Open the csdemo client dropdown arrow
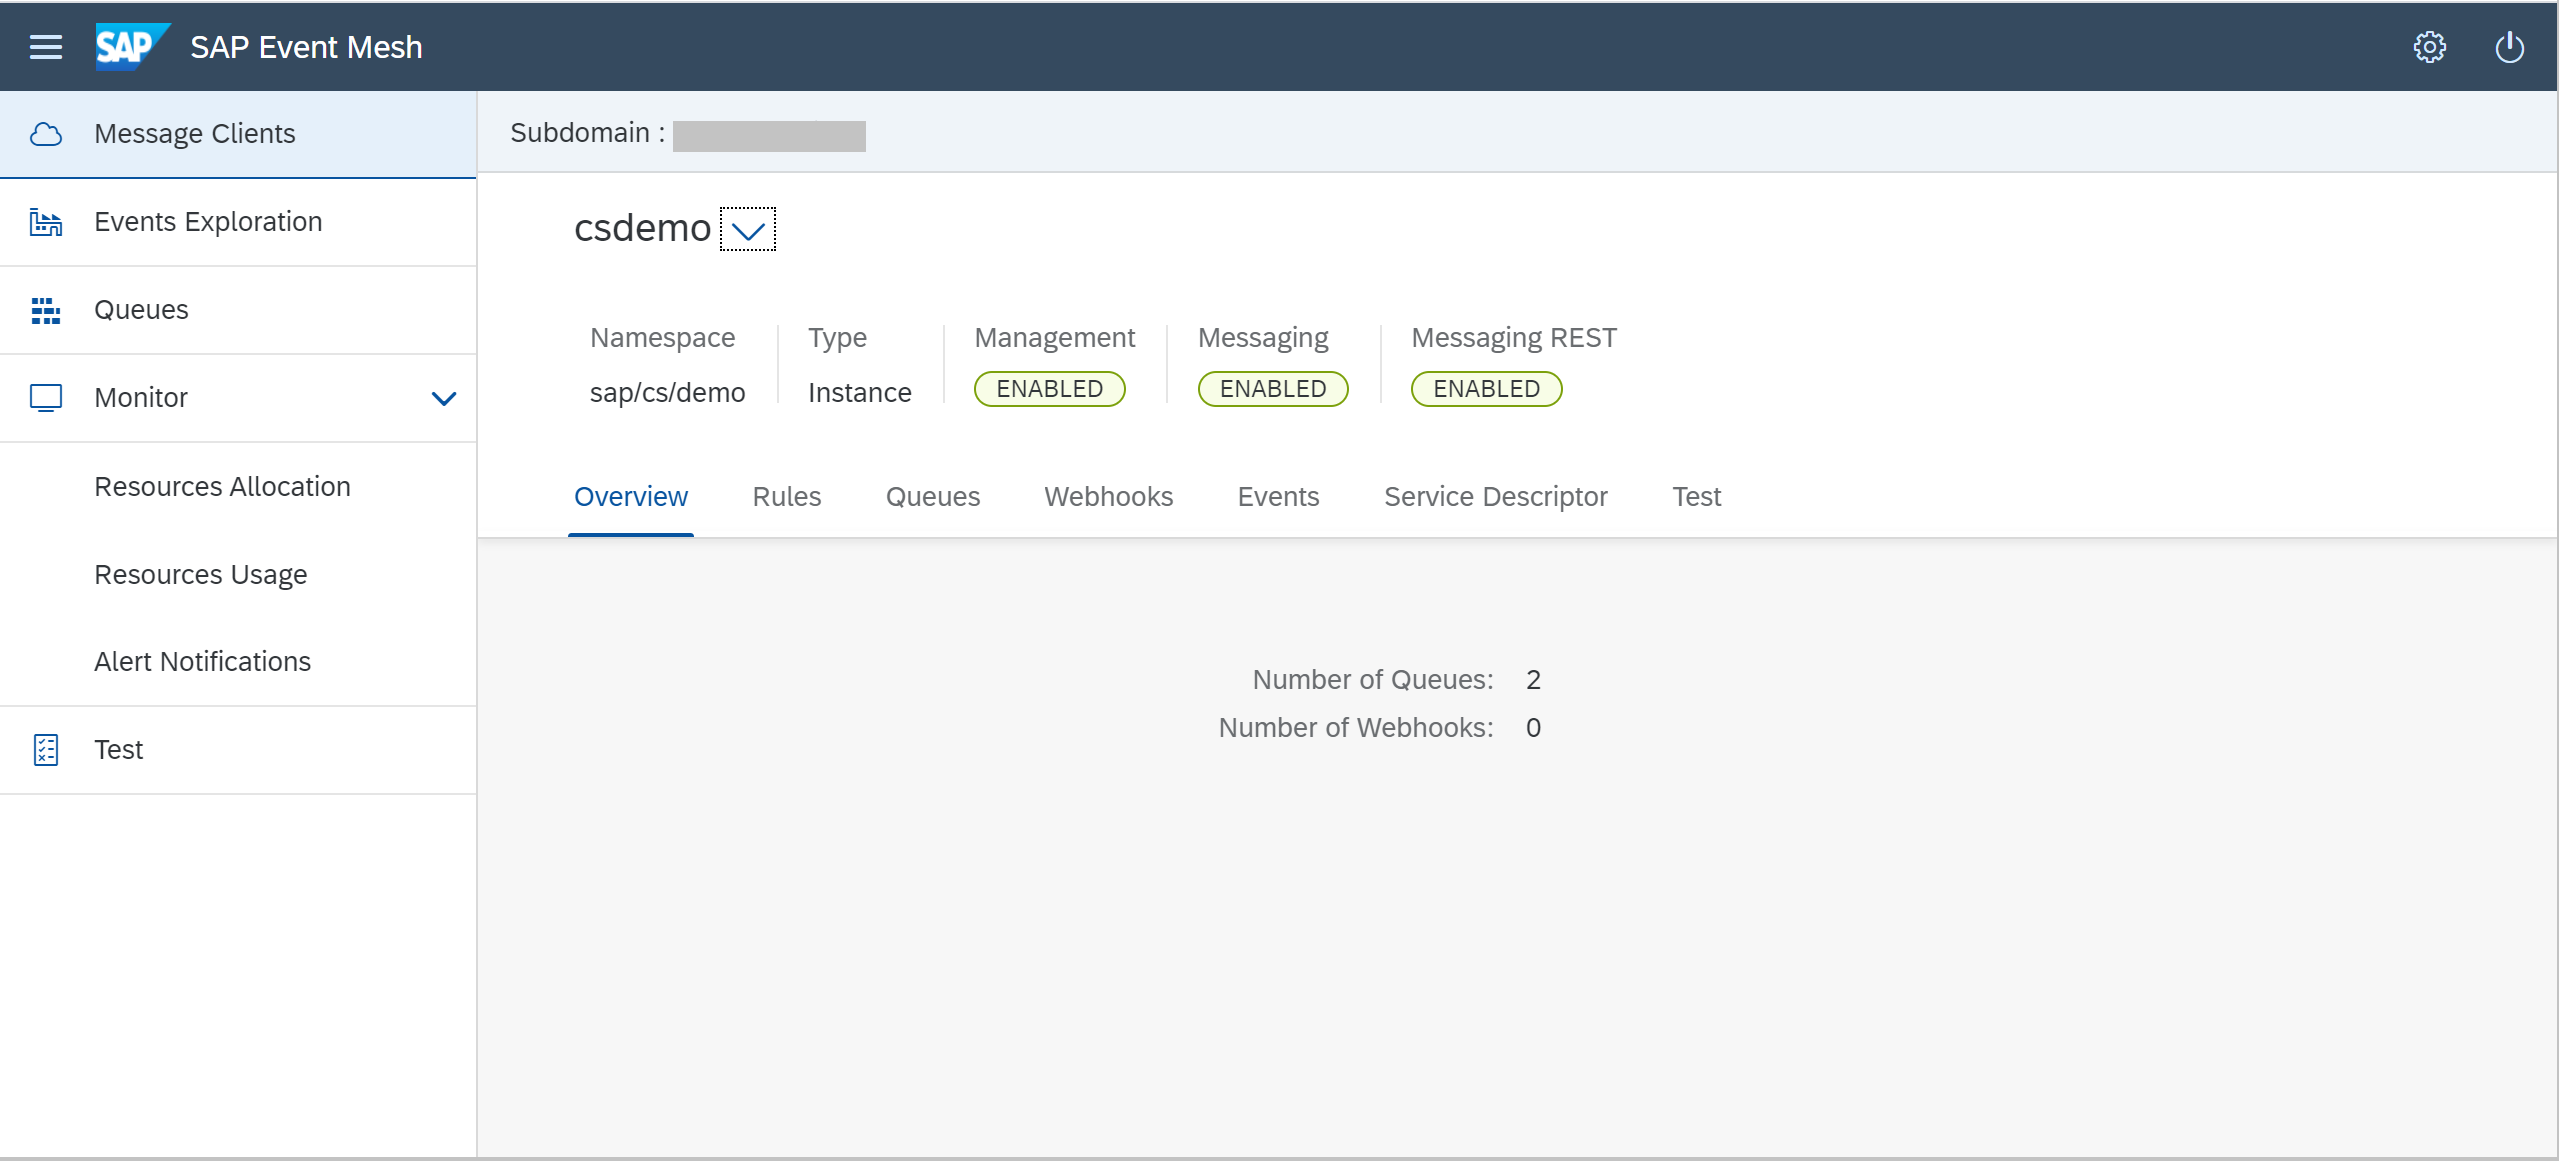 (748, 230)
